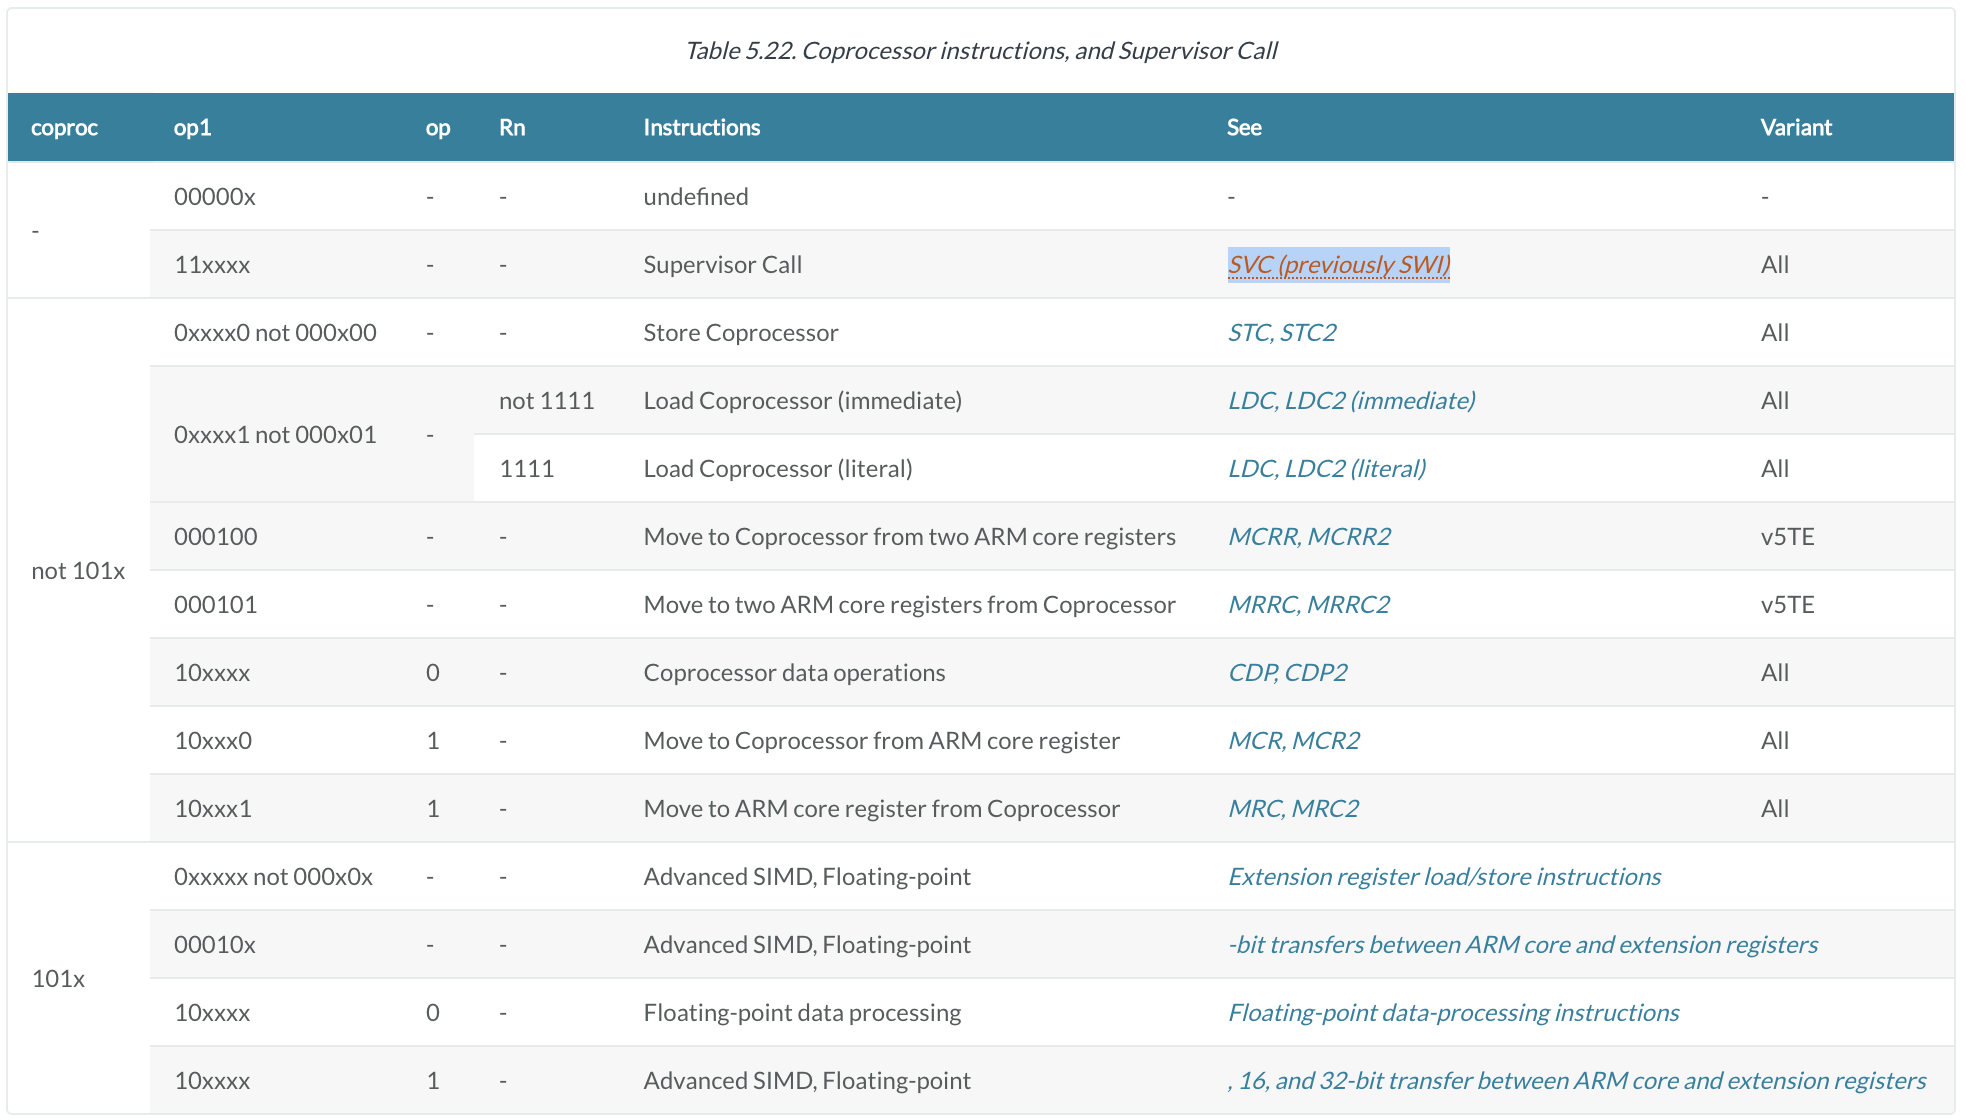1966x1120 pixels.
Task: Select the 0xxxx0 not 000x00 cell
Action: click(275, 333)
